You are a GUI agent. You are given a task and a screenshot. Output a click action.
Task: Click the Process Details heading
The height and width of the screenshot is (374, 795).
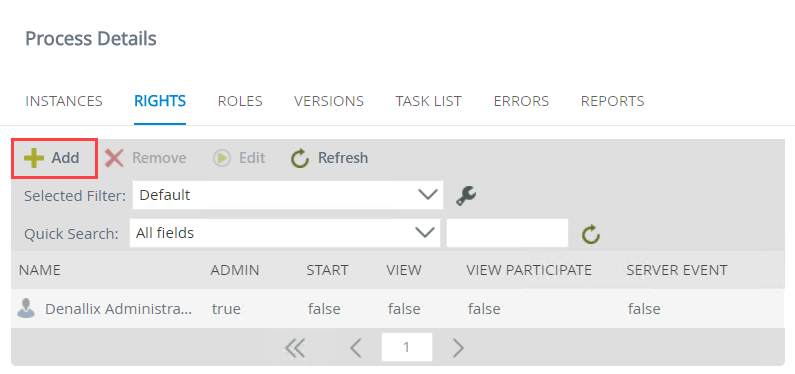[x=91, y=39]
